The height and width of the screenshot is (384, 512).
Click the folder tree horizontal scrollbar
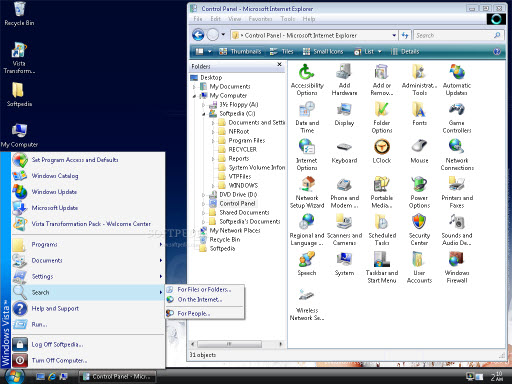point(229,344)
